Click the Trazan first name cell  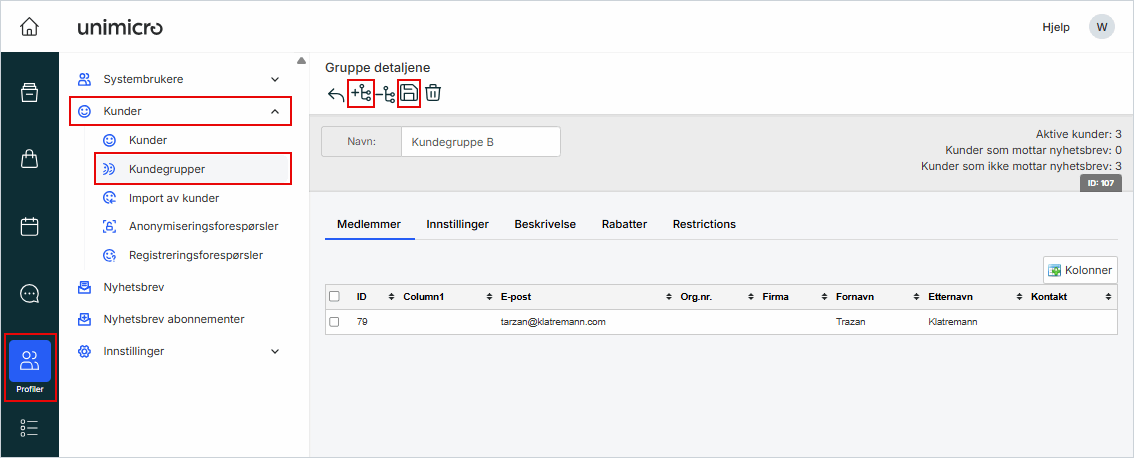click(850, 322)
